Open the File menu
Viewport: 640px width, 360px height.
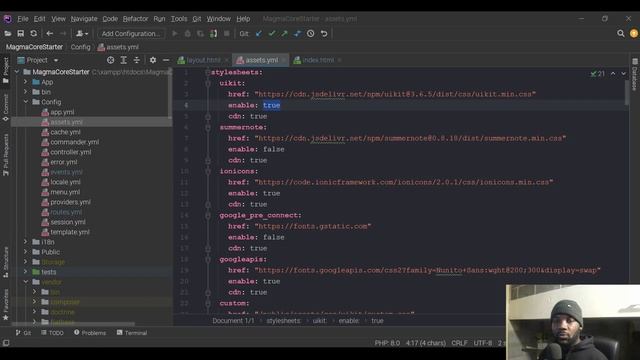23,19
